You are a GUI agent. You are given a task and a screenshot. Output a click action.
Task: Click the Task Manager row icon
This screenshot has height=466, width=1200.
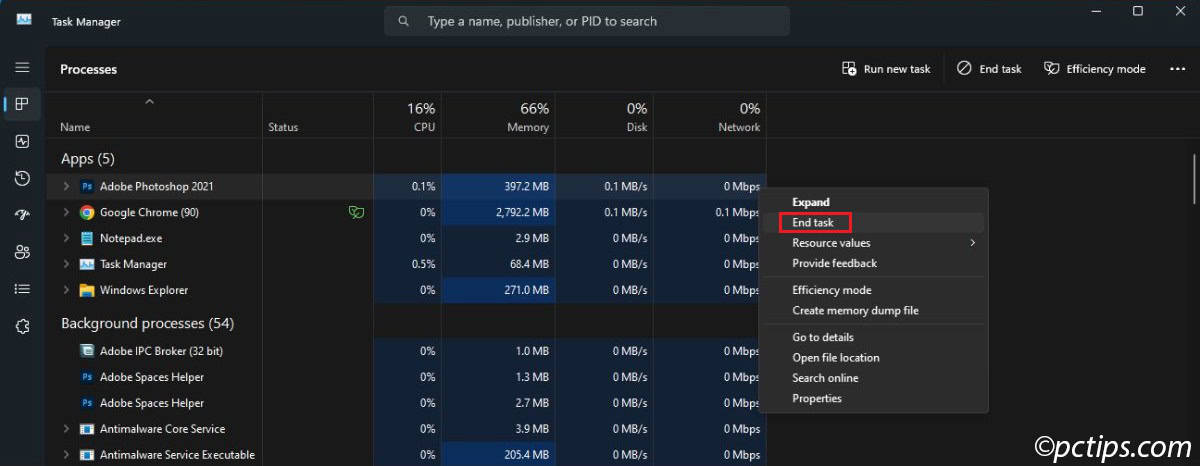87,264
